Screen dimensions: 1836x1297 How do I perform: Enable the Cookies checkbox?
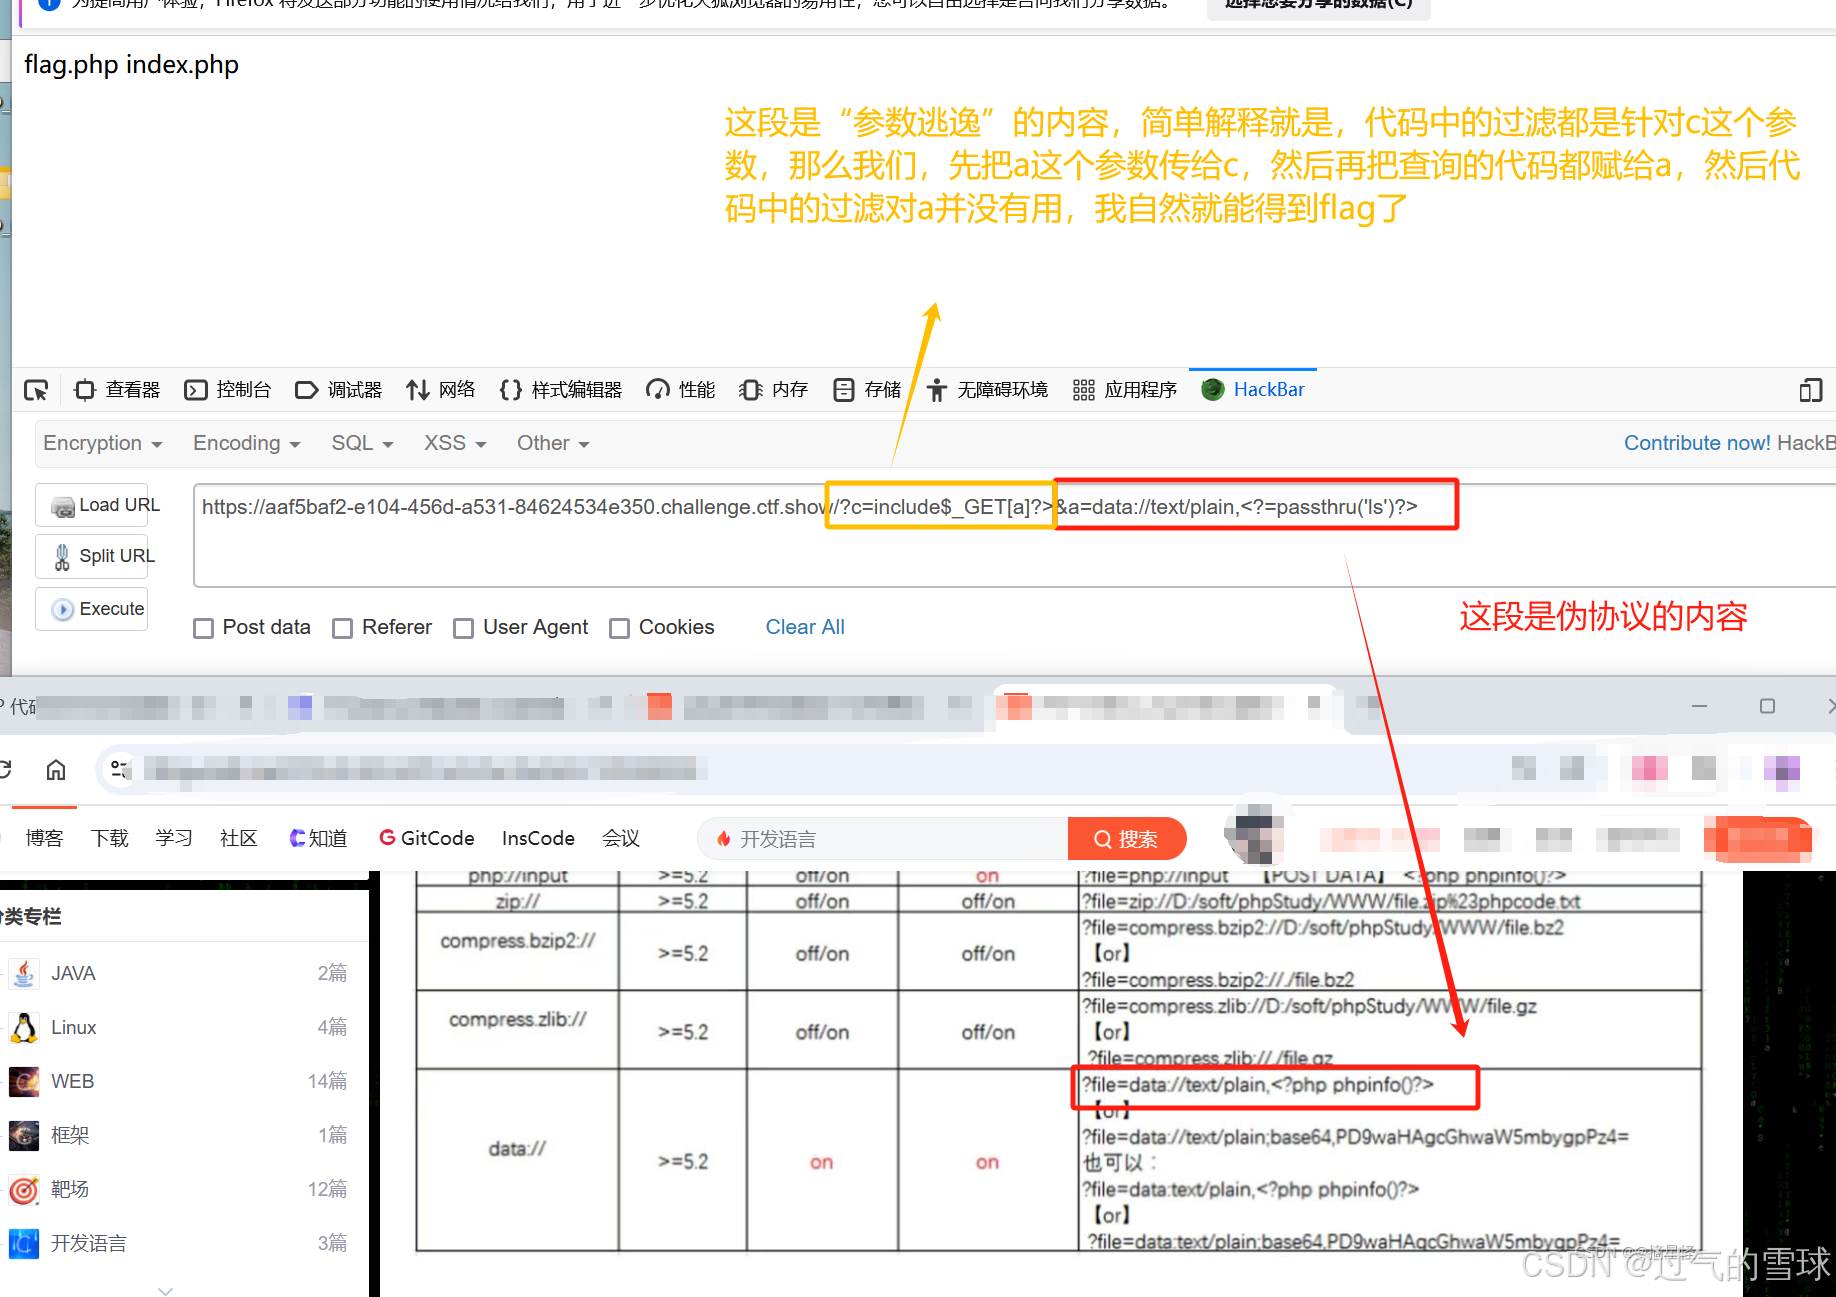click(618, 627)
